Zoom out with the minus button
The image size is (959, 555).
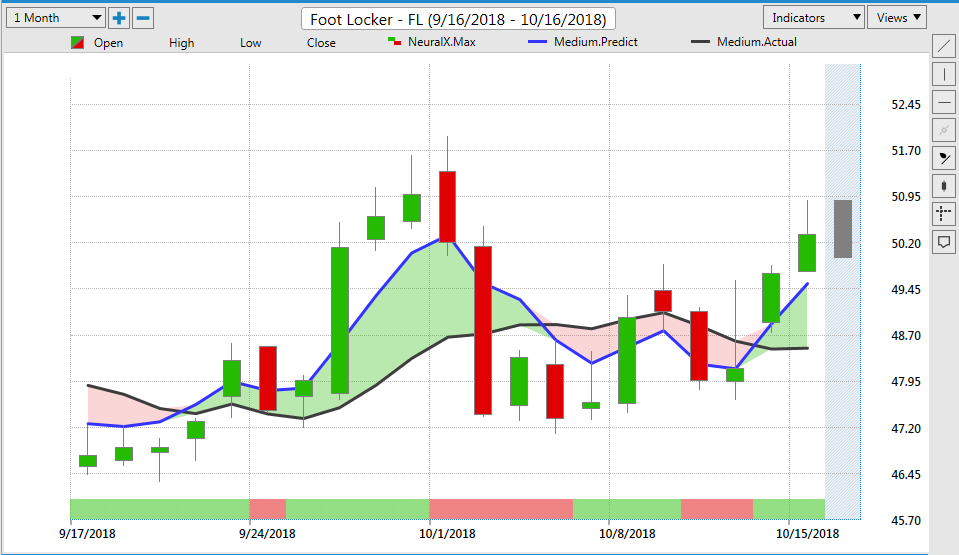[x=143, y=18]
